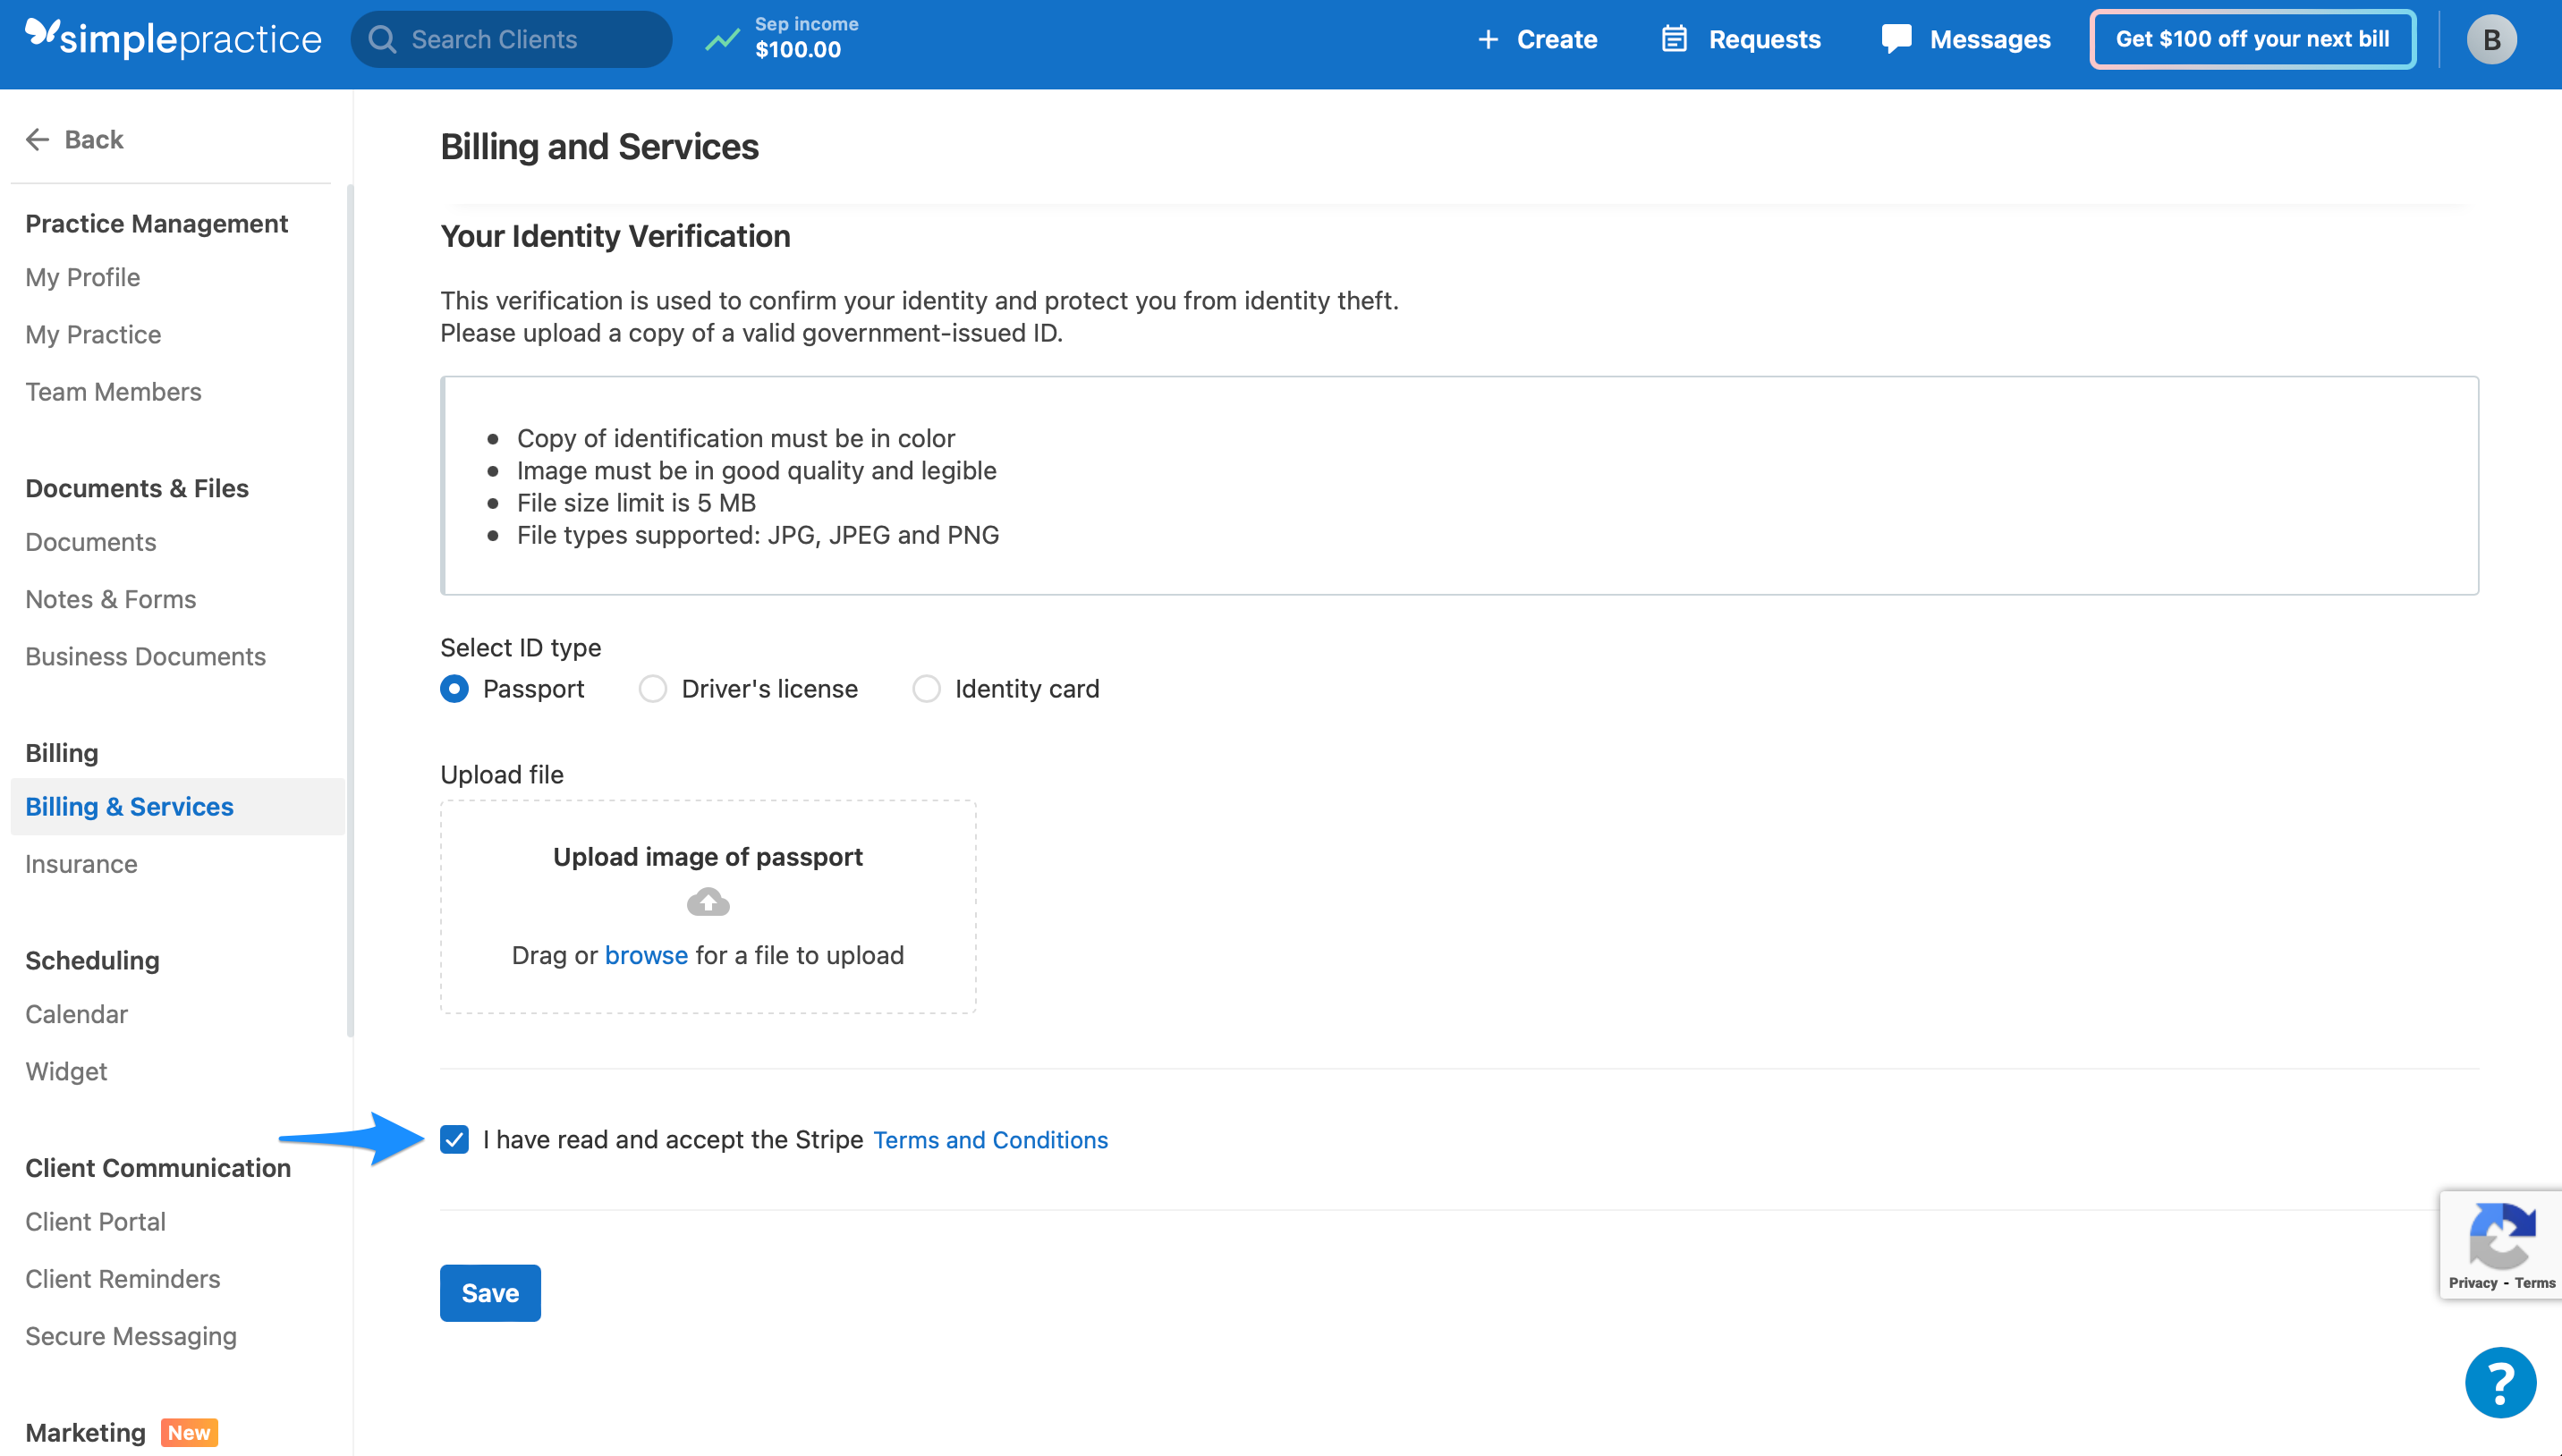Click the Requests calendar icon
The width and height of the screenshot is (2562, 1456).
click(x=1674, y=39)
